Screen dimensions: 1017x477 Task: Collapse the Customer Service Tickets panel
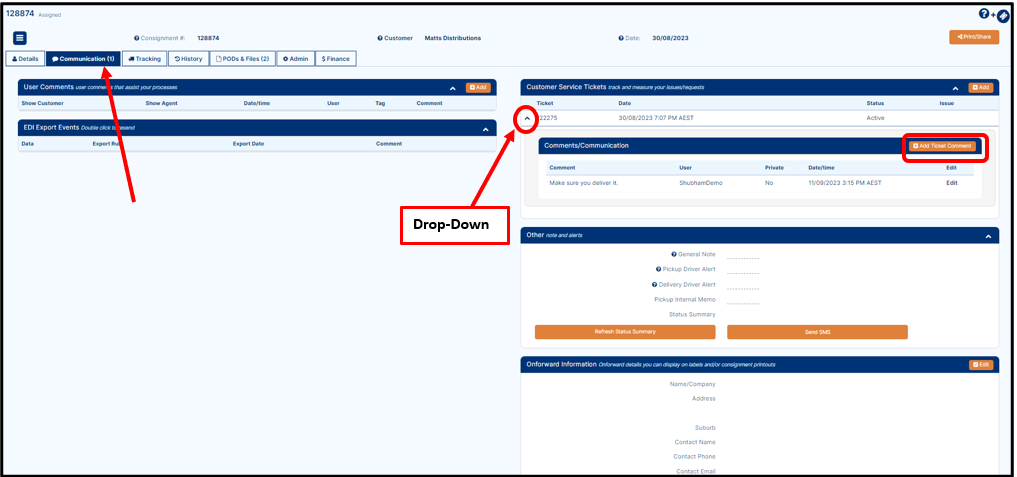point(955,88)
